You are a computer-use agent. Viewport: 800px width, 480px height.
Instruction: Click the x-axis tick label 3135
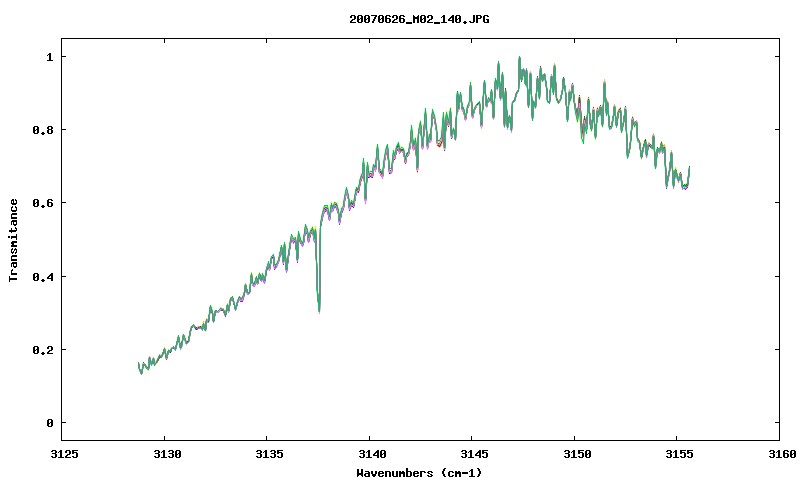269,454
